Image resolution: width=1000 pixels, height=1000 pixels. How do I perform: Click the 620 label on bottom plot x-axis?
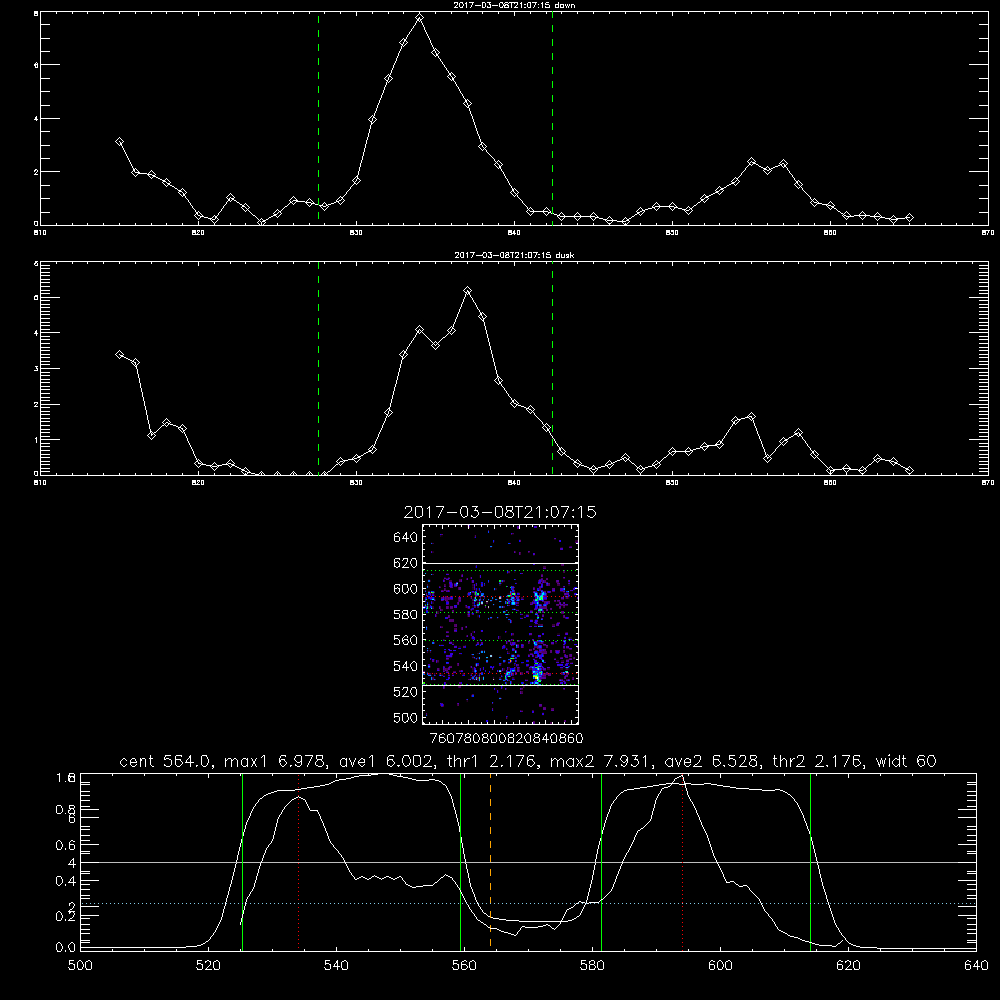848,966
